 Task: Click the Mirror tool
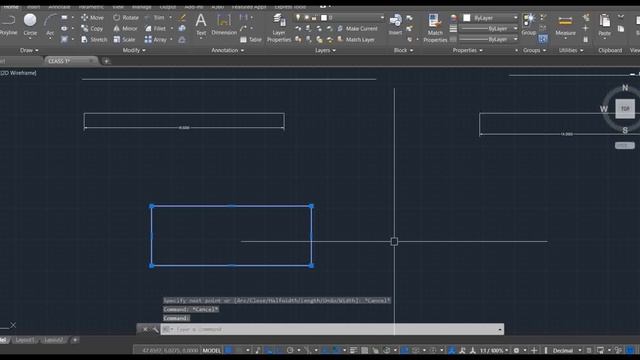125,29
